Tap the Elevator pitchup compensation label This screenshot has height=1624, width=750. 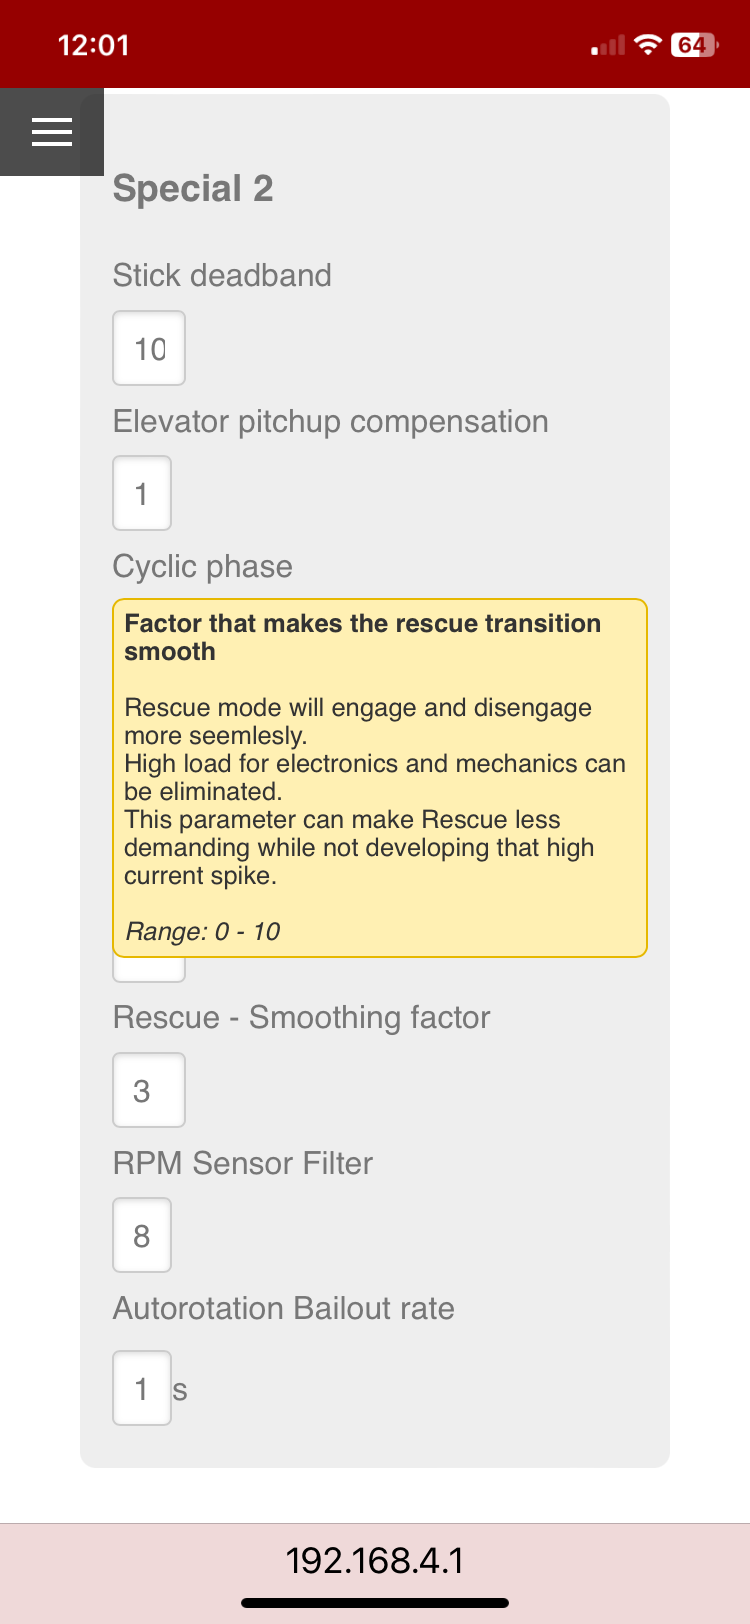330,421
